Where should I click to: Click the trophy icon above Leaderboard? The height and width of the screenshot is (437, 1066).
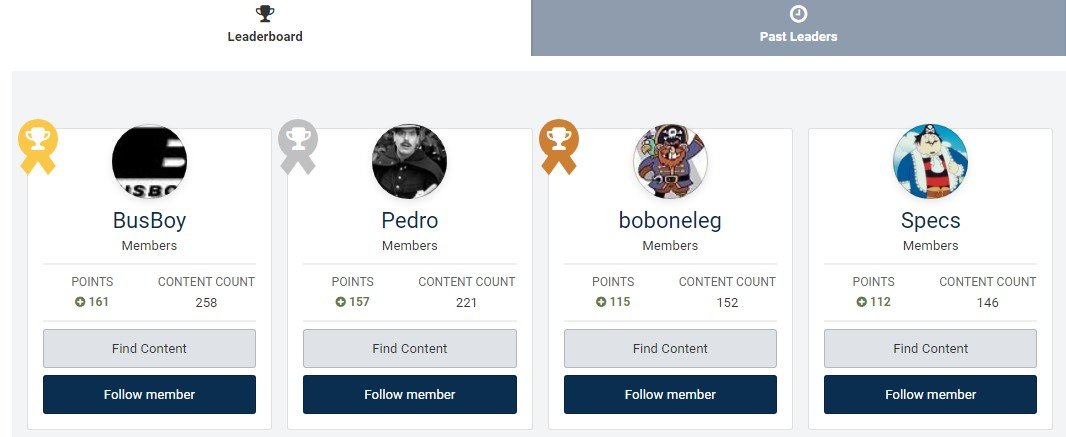coord(265,14)
